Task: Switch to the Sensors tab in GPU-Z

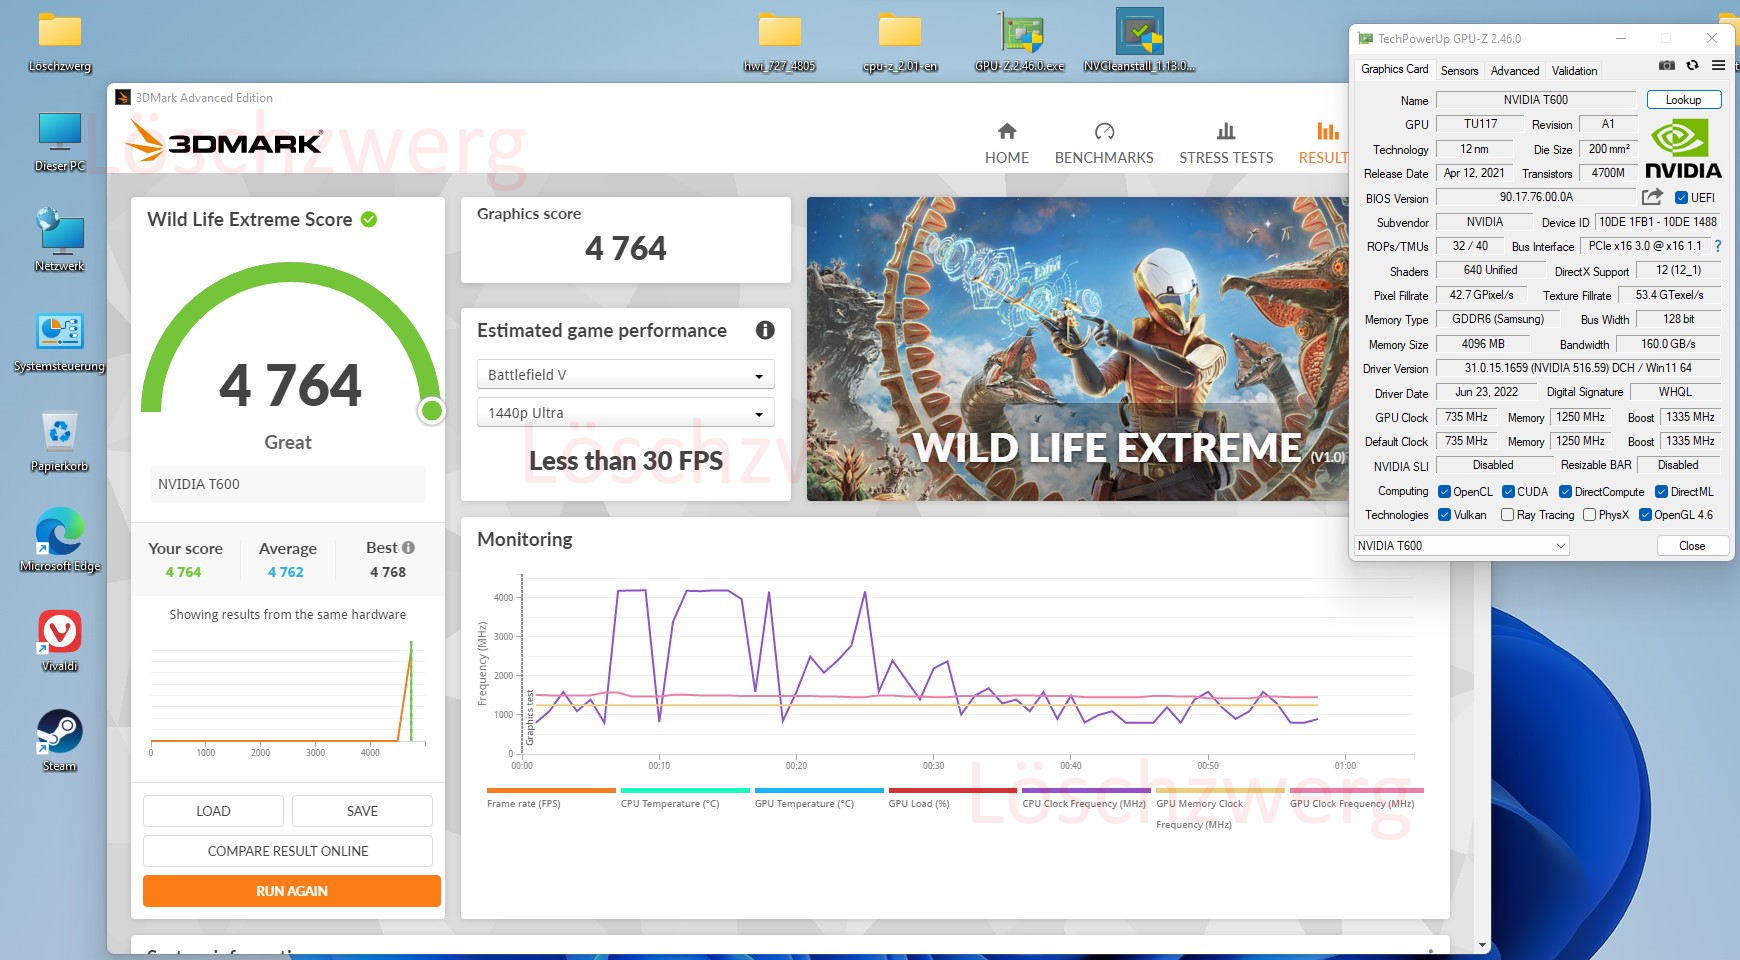Action: pos(1459,70)
